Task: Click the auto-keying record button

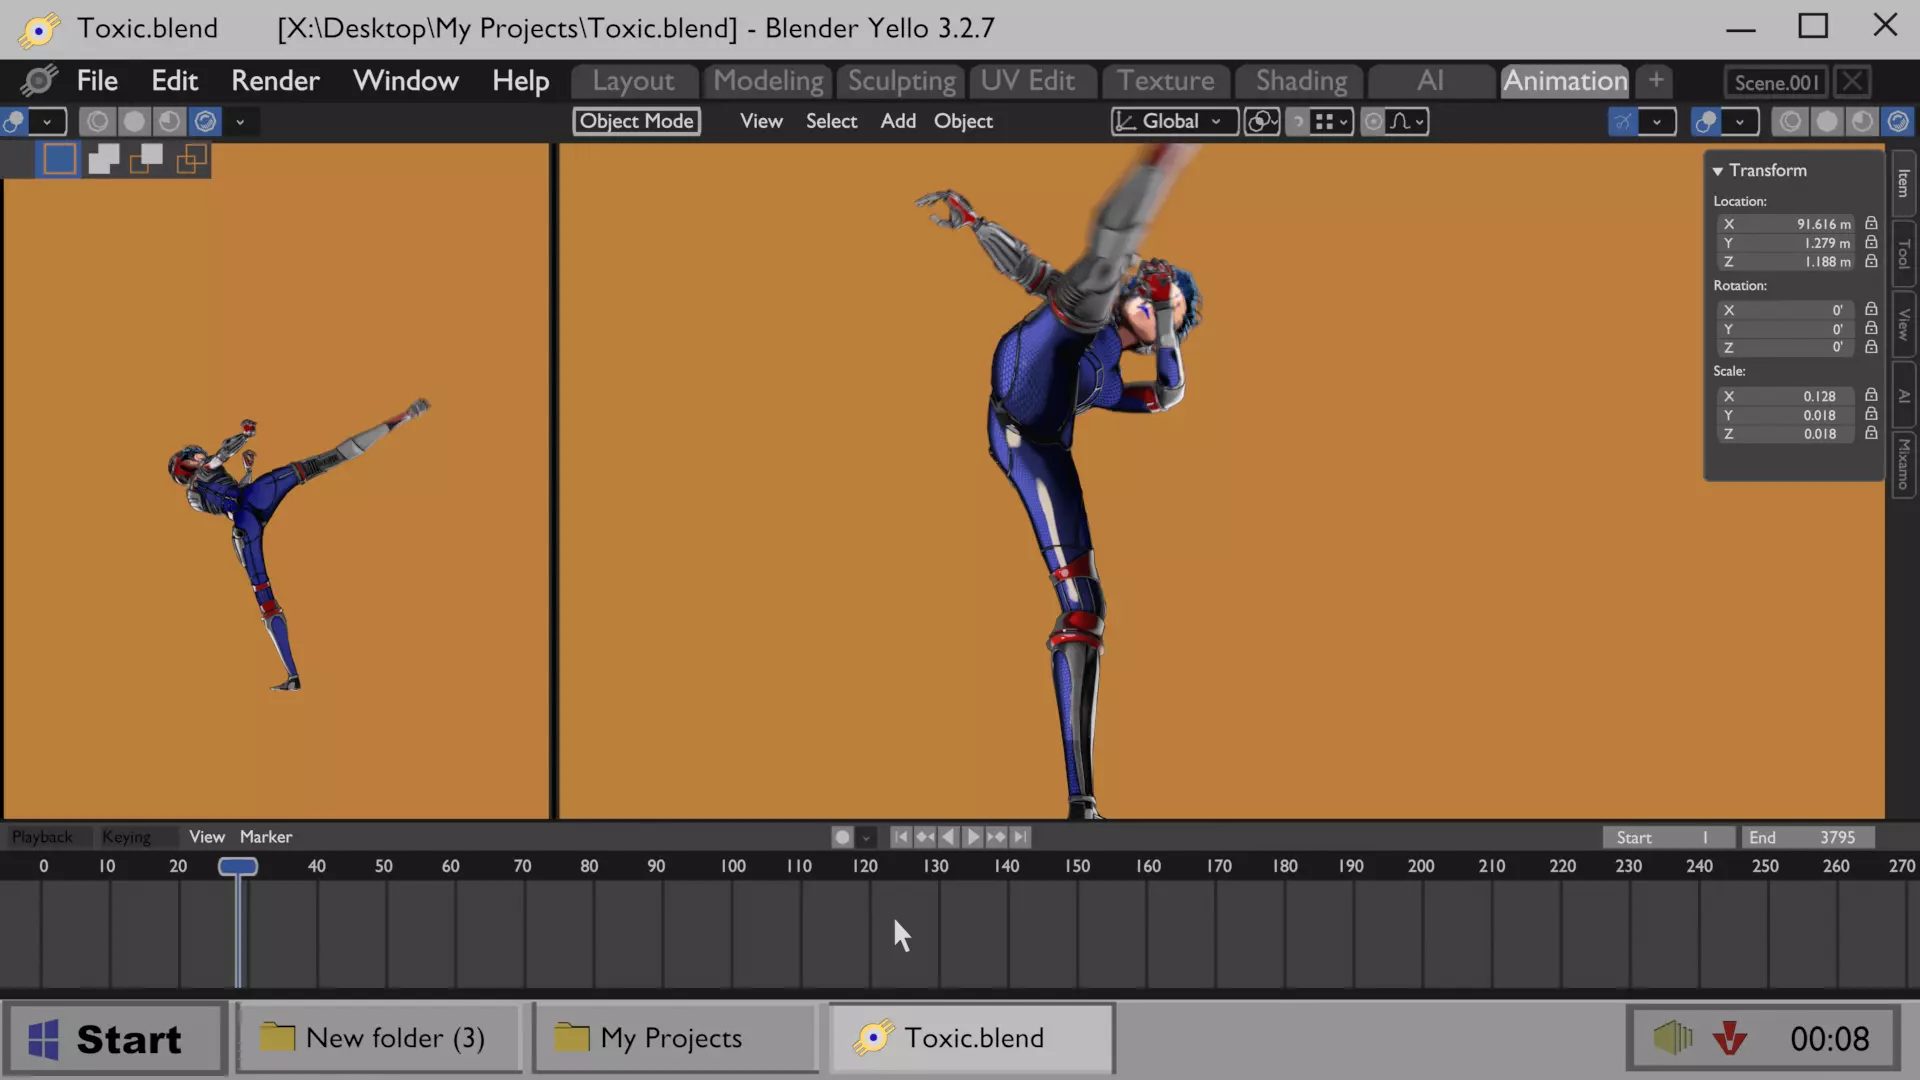Action: [842, 837]
